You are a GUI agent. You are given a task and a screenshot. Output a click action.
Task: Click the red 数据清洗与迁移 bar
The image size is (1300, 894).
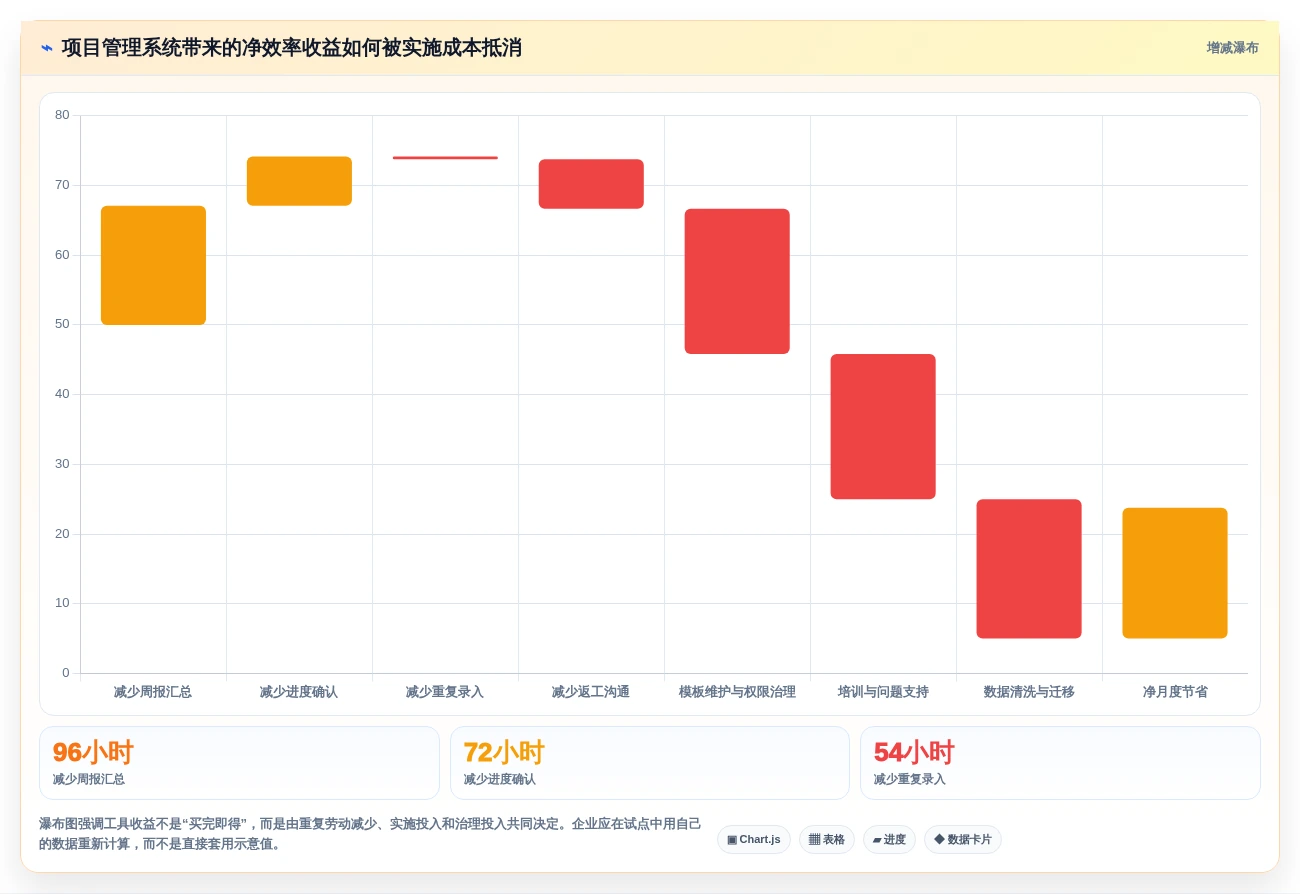1029,569
